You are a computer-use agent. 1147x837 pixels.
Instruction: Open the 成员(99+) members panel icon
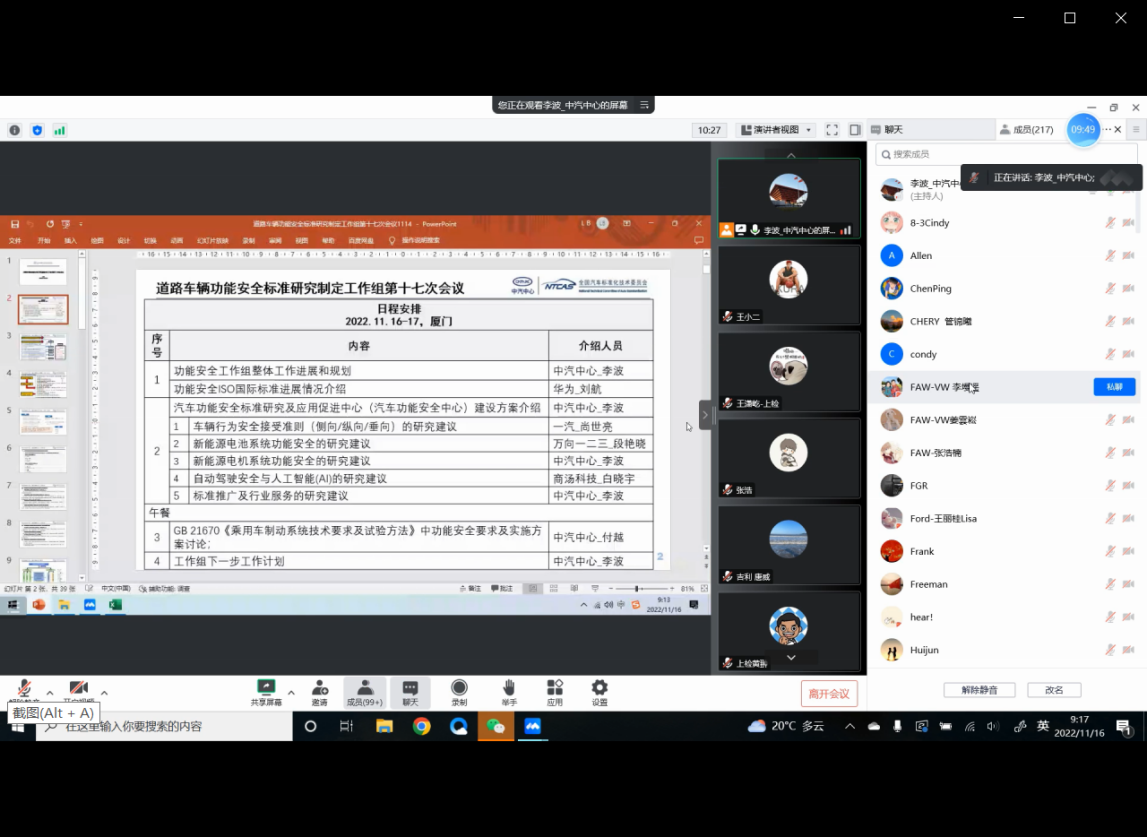pos(364,691)
